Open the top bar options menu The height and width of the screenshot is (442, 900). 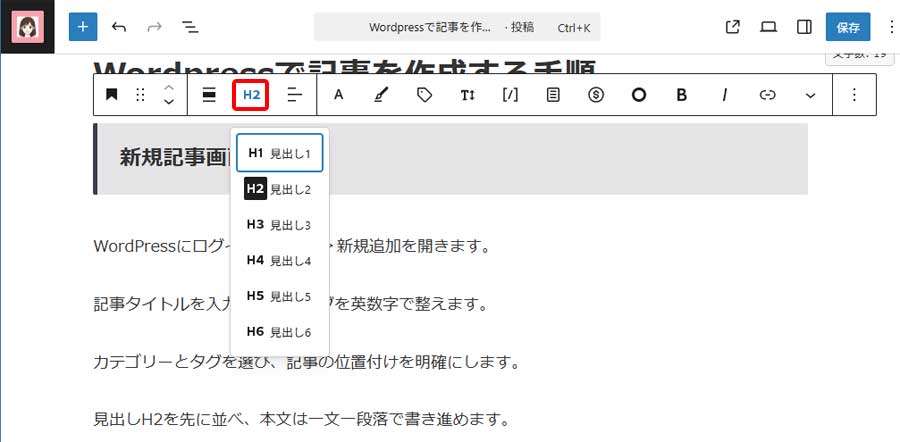coord(891,27)
